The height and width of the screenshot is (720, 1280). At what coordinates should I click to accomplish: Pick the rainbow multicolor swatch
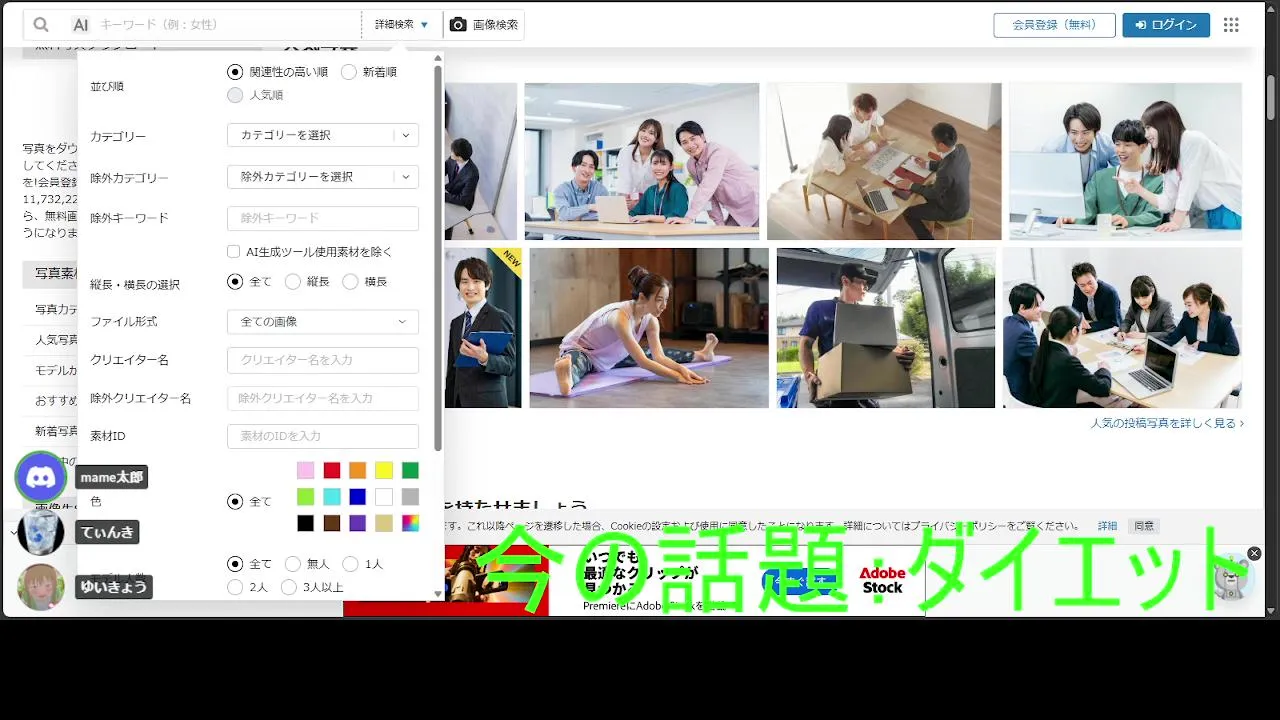coord(410,523)
